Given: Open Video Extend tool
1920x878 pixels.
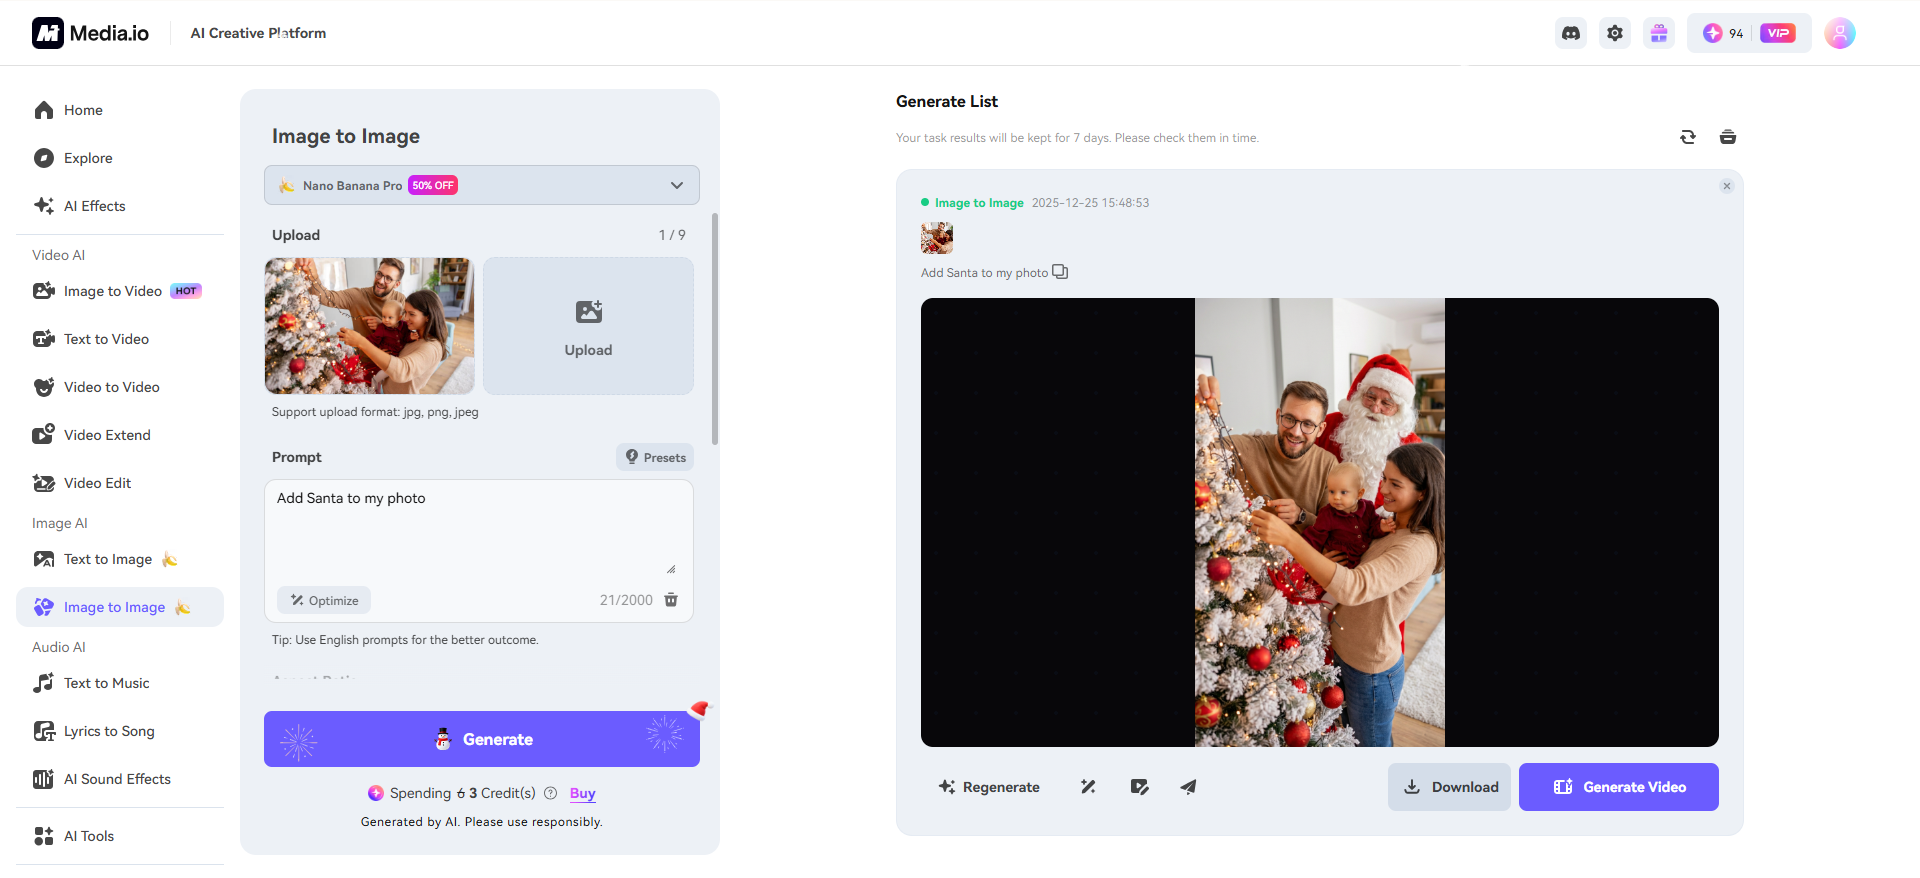Looking at the screenshot, I should (120, 435).
